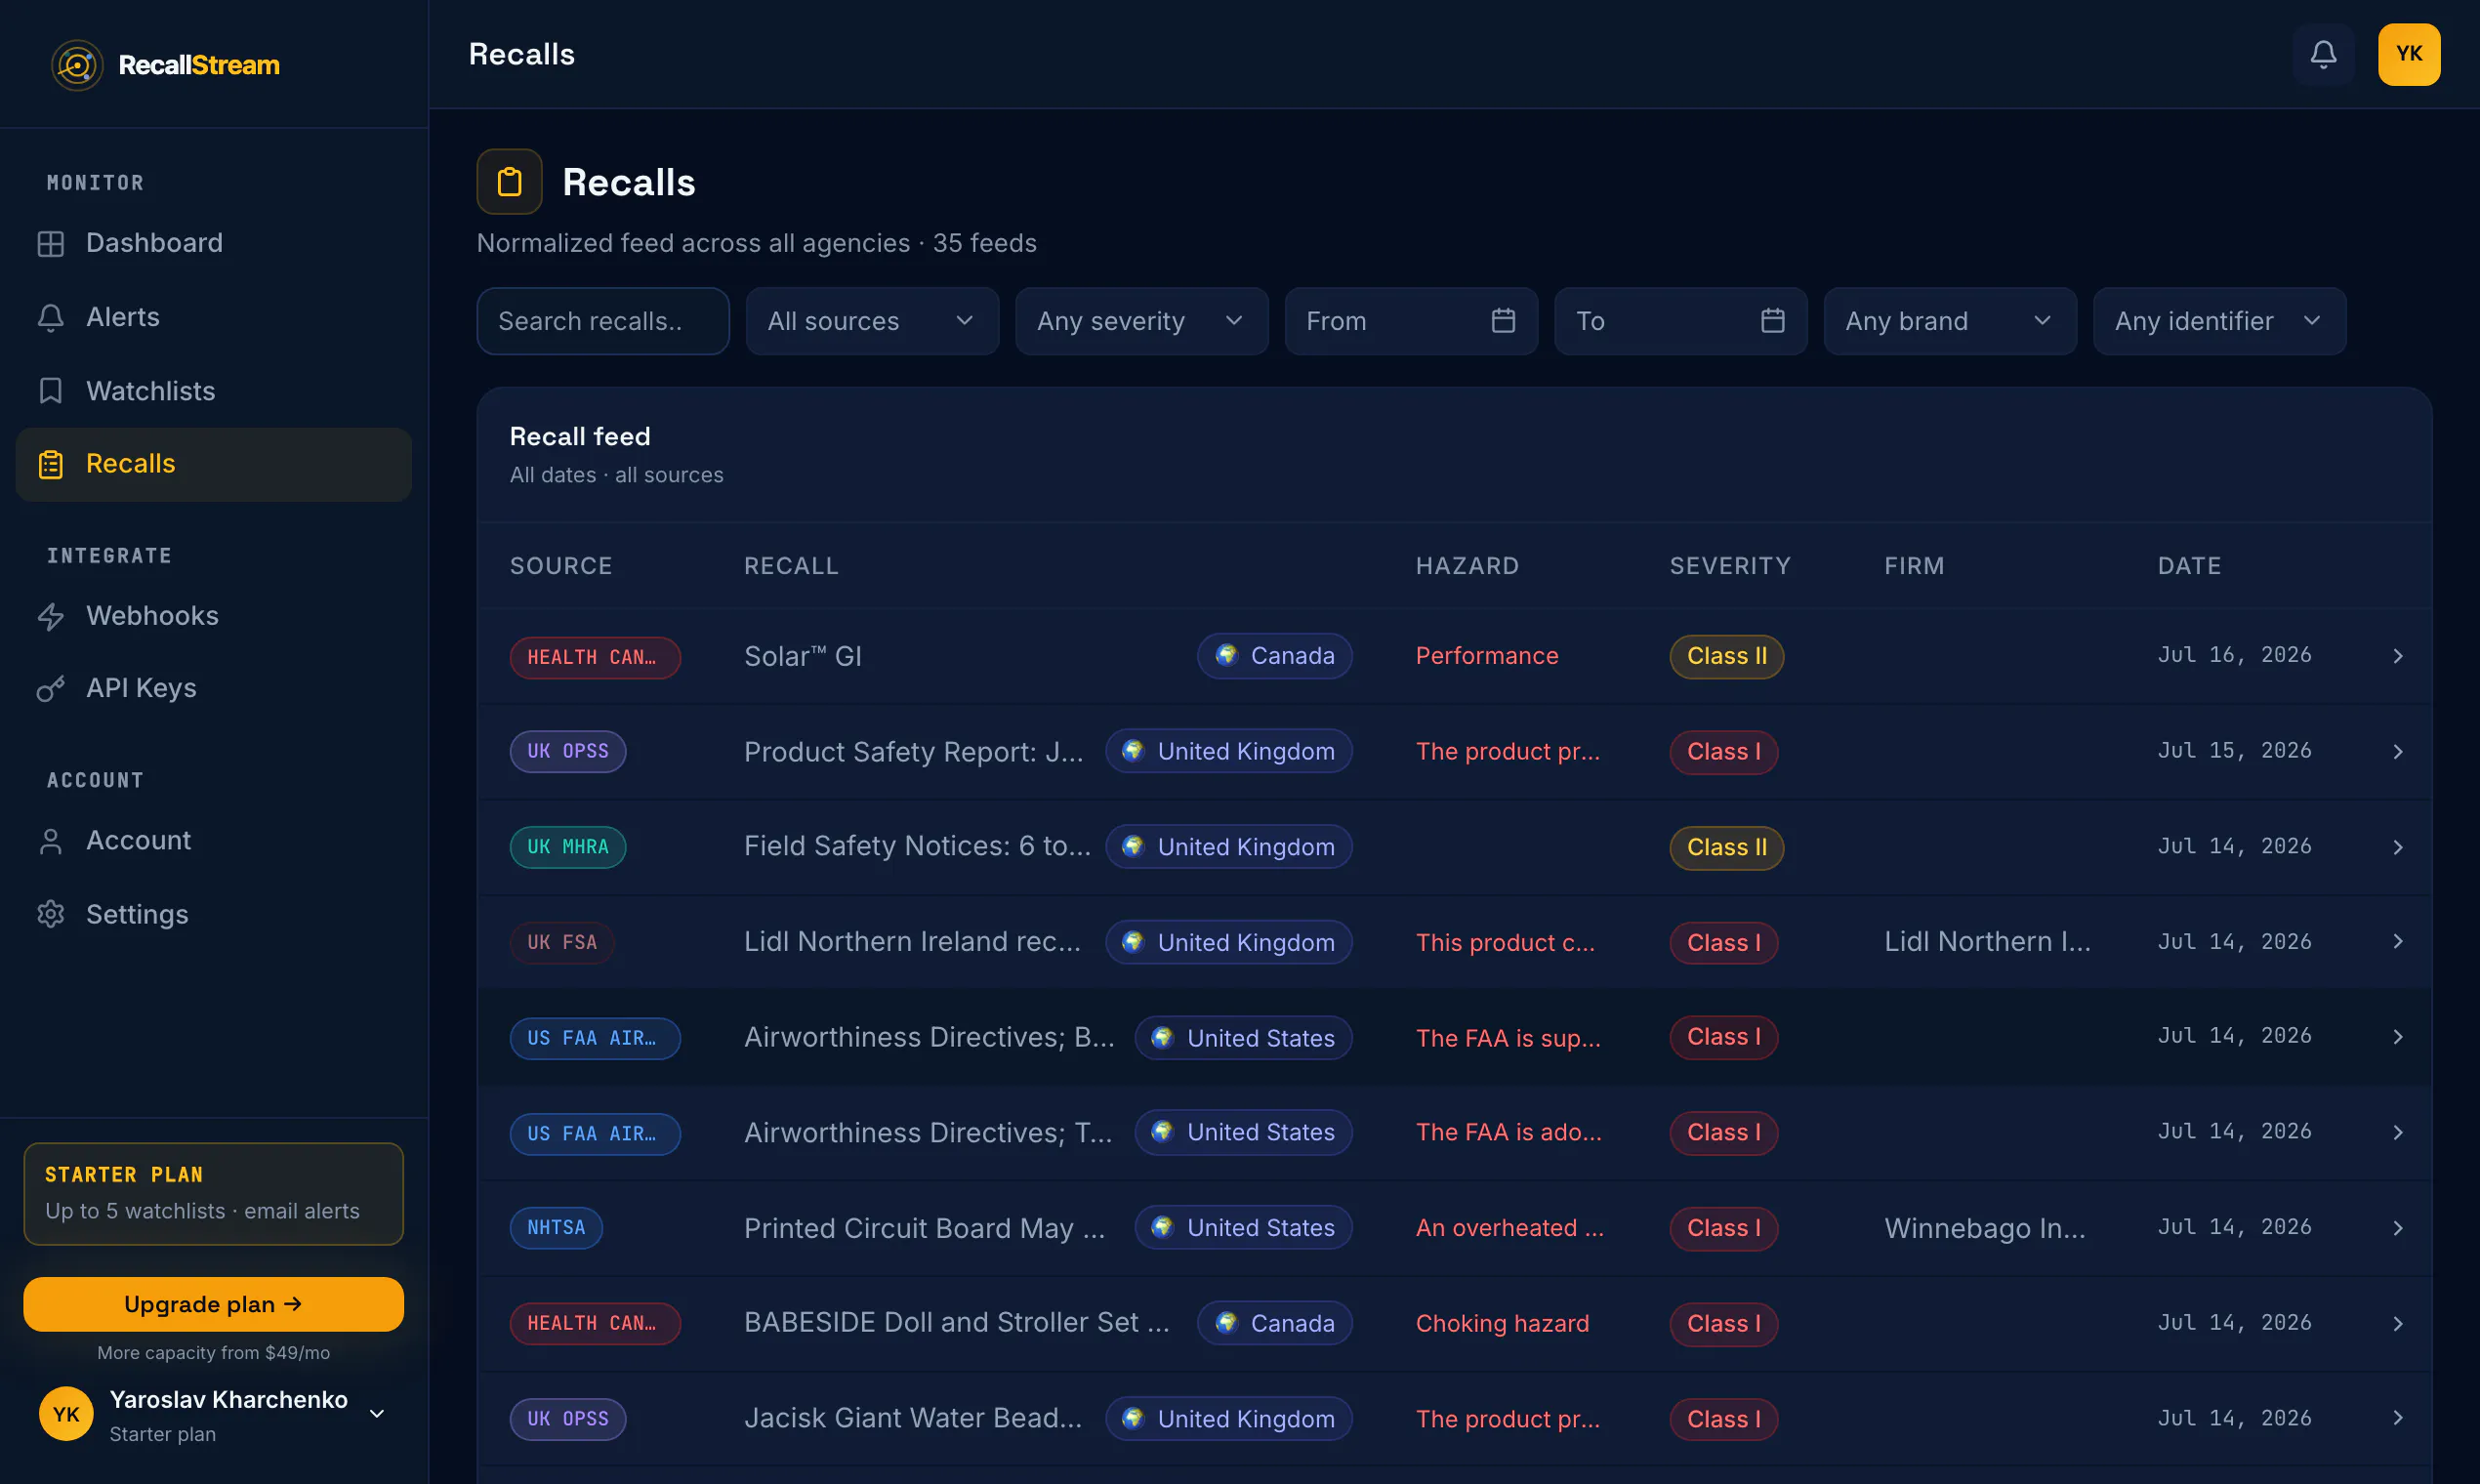Click the Webhooks lightning icon
This screenshot has width=2480, height=1484.
50,616
